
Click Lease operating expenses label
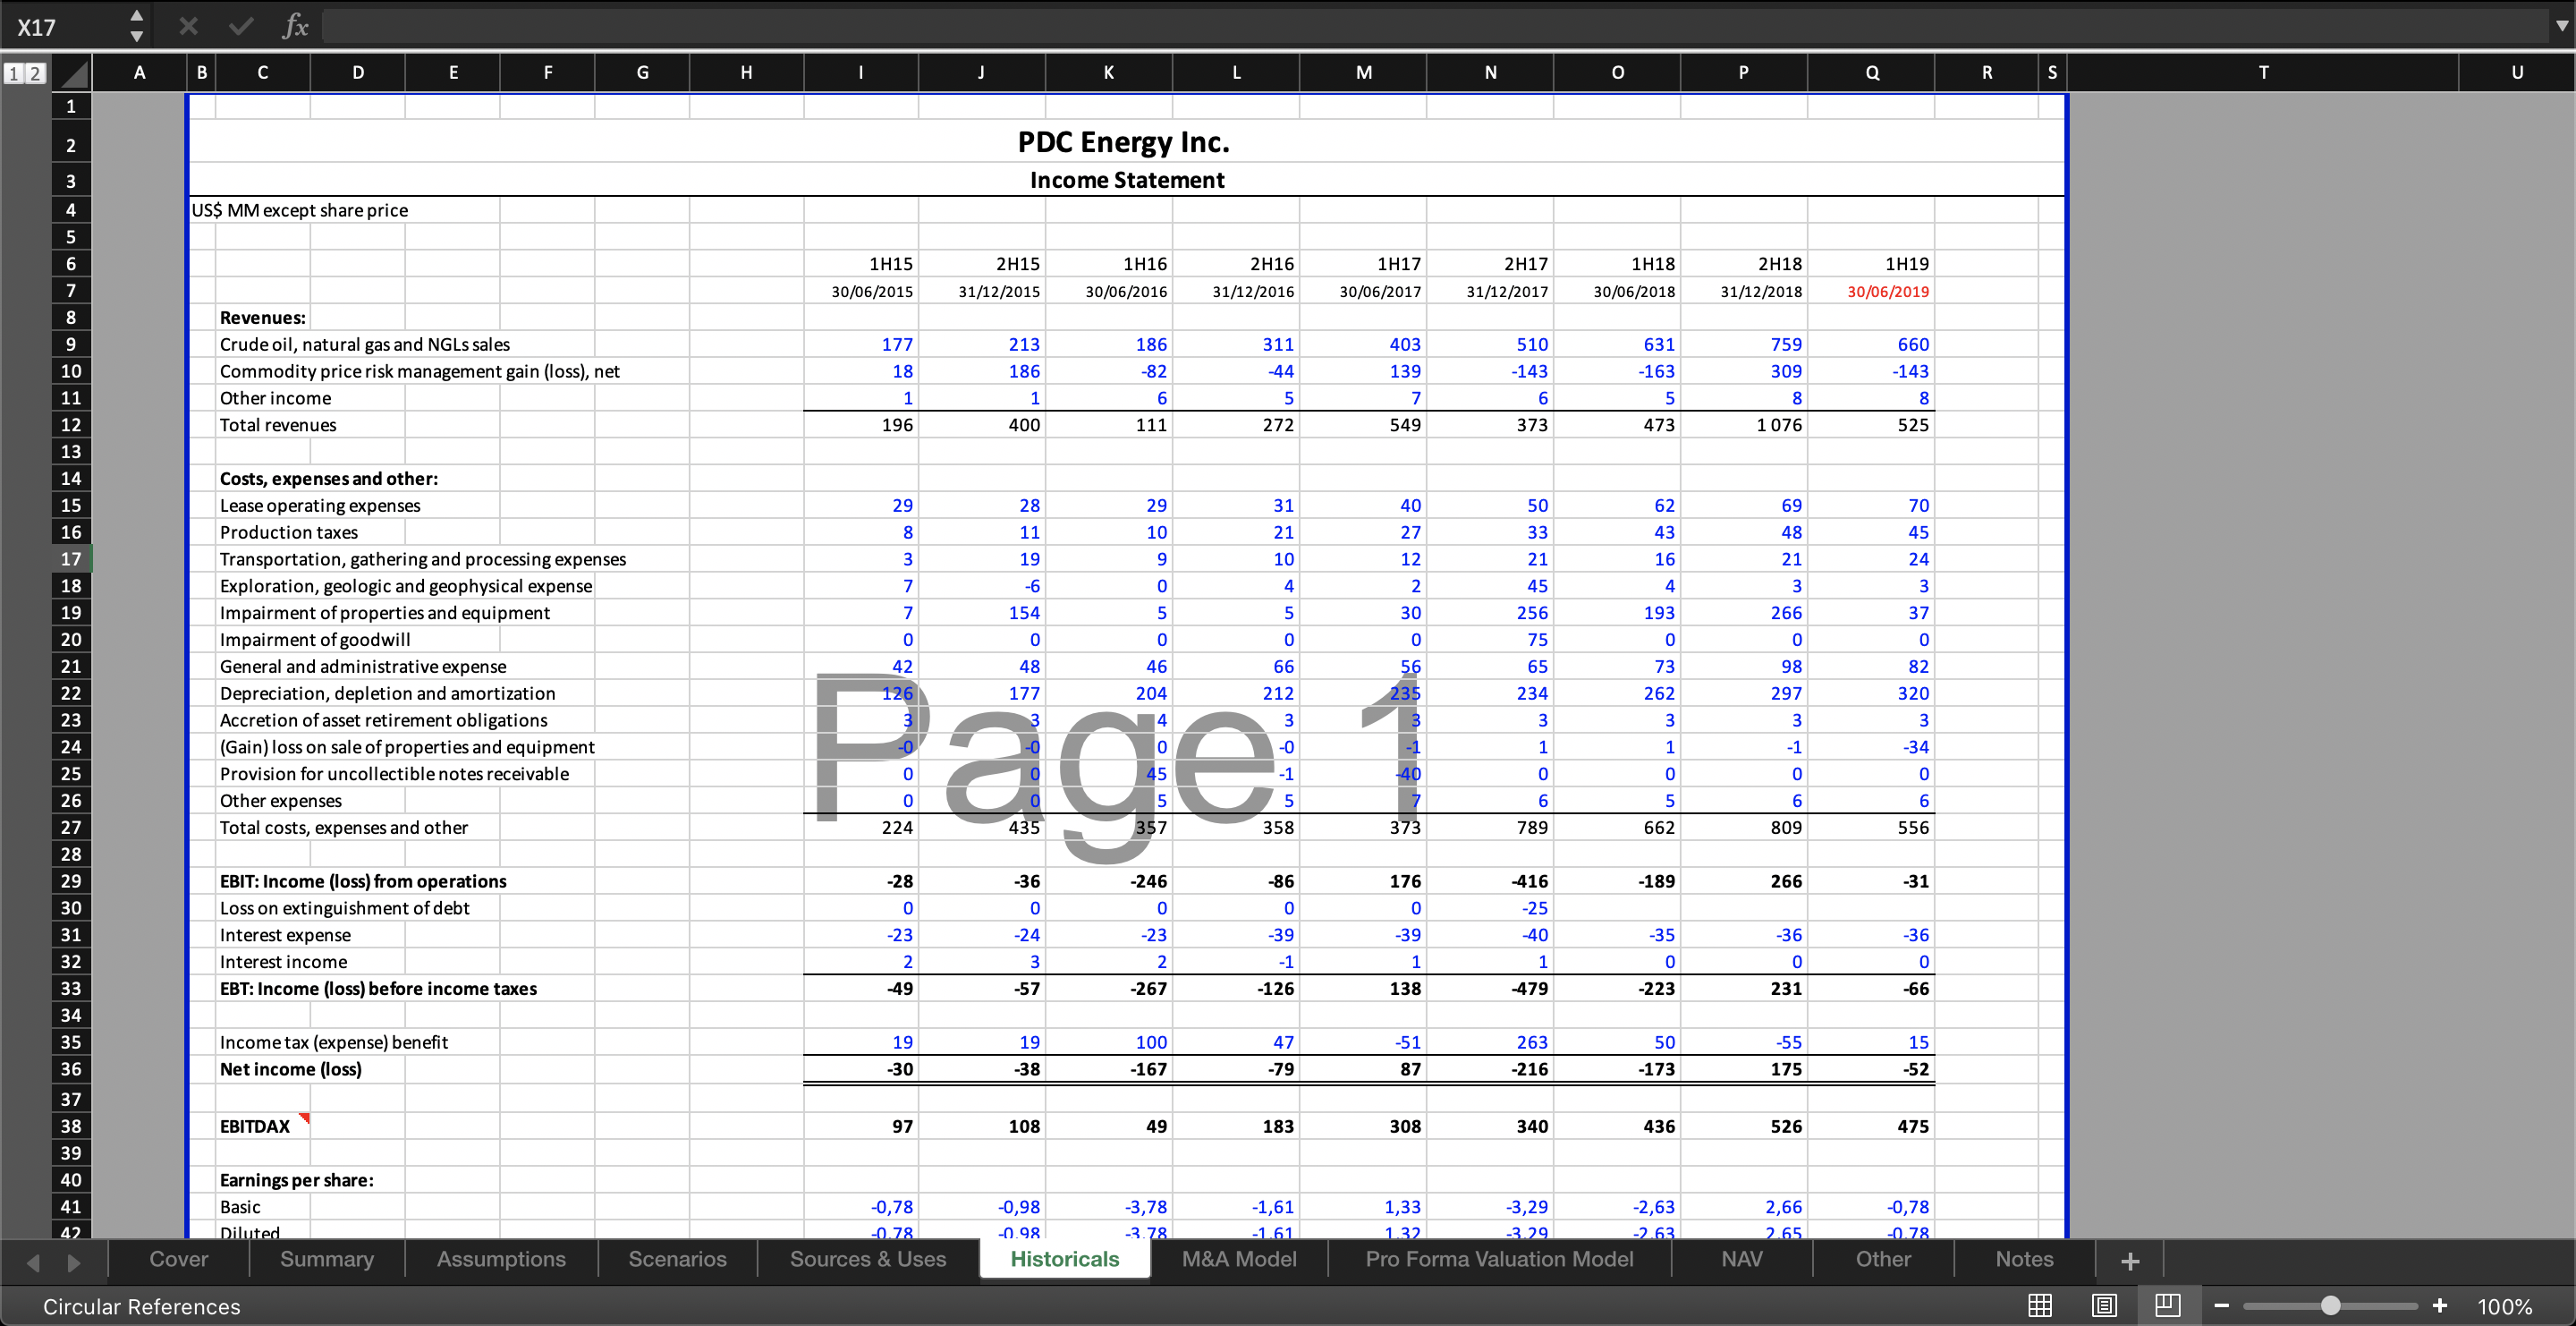click(320, 506)
